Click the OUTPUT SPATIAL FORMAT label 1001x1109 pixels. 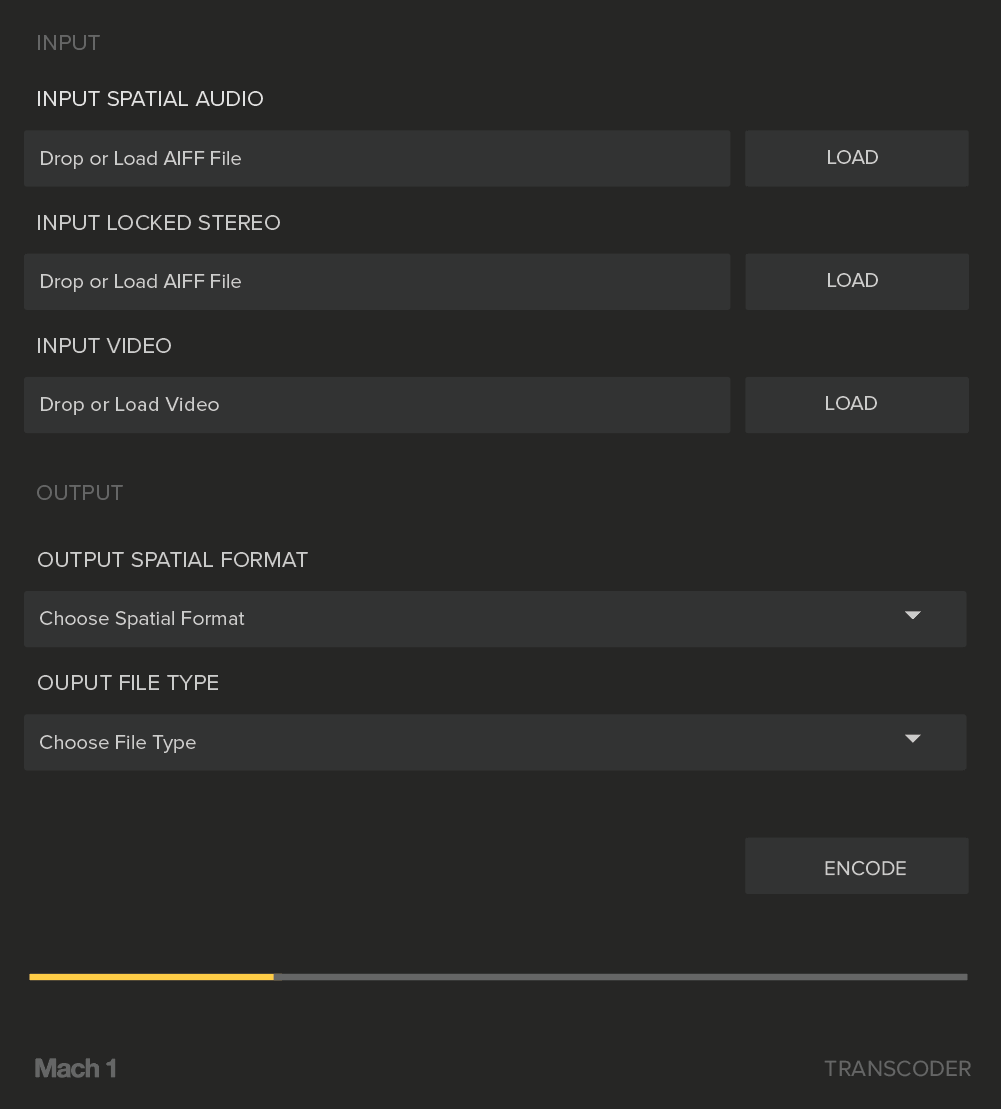[173, 559]
